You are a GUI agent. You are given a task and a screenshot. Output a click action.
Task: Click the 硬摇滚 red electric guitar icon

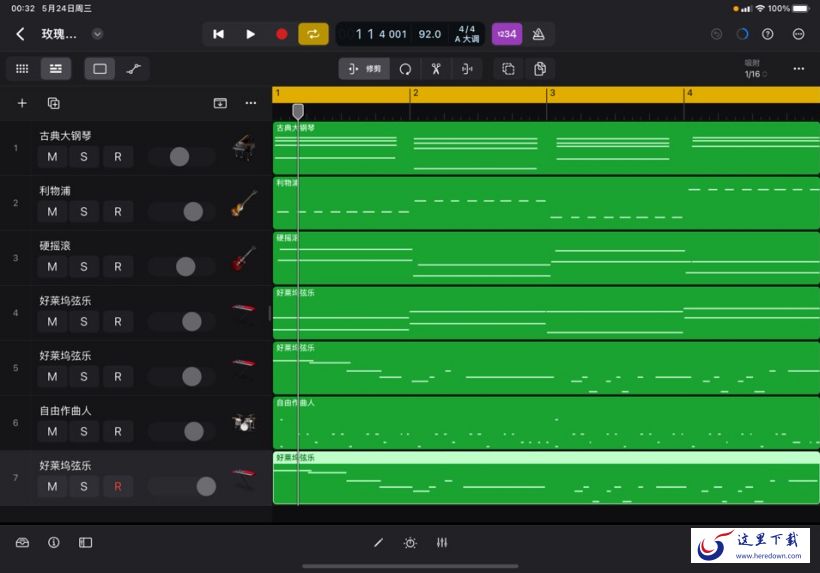[x=244, y=258]
